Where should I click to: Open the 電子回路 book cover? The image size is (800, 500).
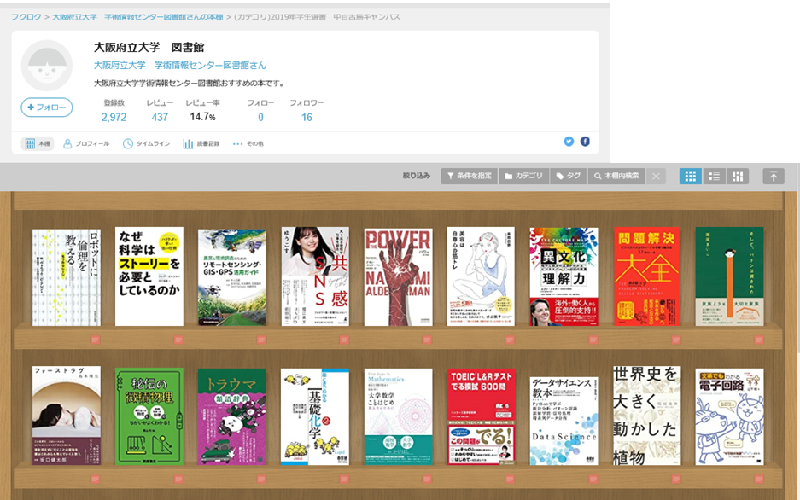pyautogui.click(x=730, y=417)
